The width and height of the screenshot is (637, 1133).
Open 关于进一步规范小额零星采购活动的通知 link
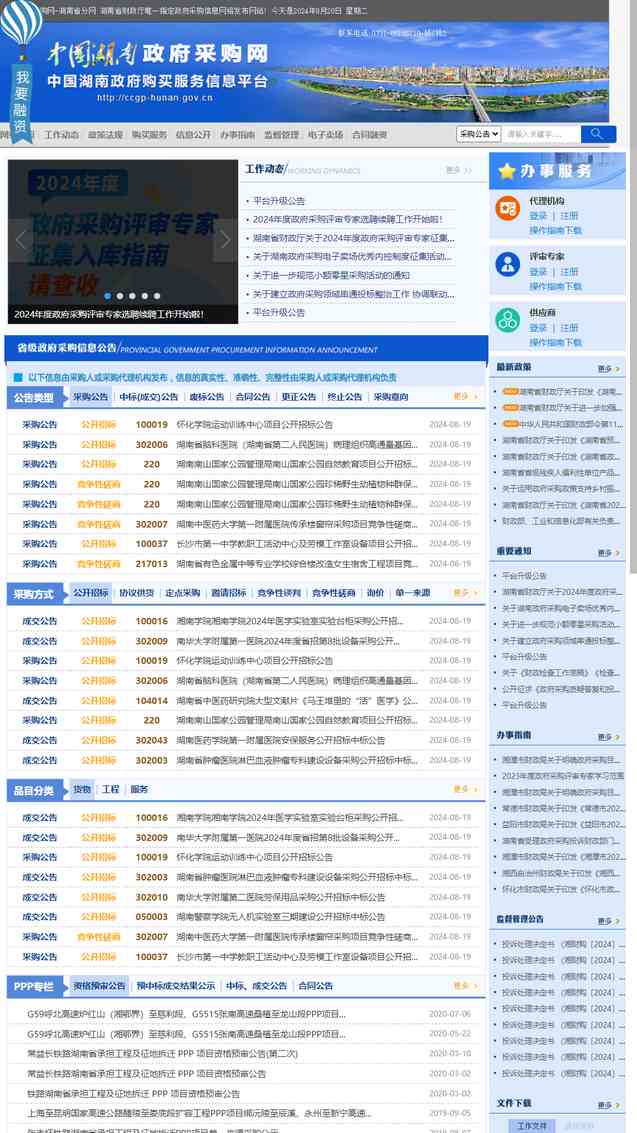(332, 275)
